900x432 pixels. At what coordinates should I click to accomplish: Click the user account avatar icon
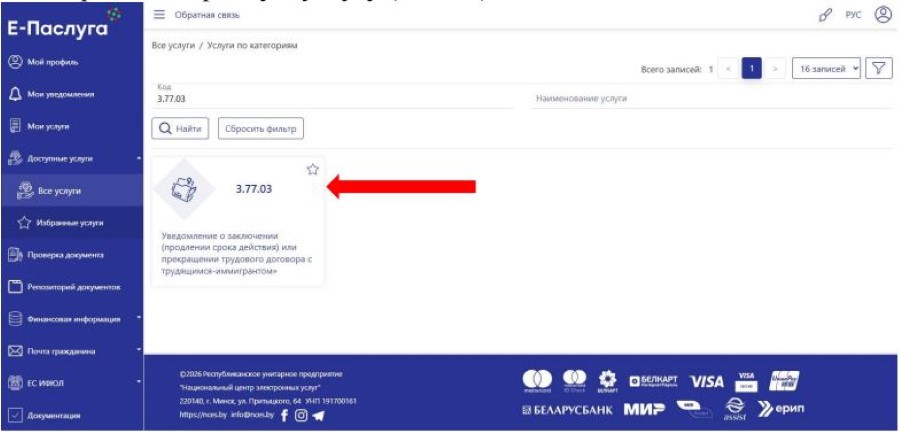pos(883,15)
